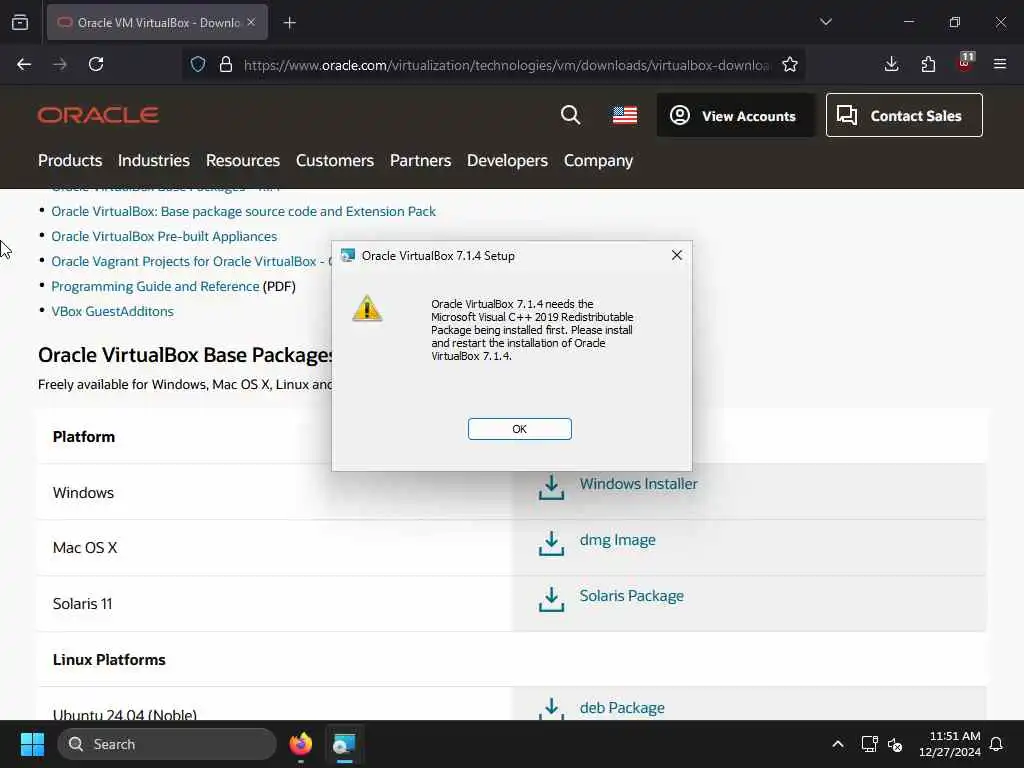This screenshot has width=1024, height=768.
Task: Open the recent browsing view icon
Action: coord(20,22)
